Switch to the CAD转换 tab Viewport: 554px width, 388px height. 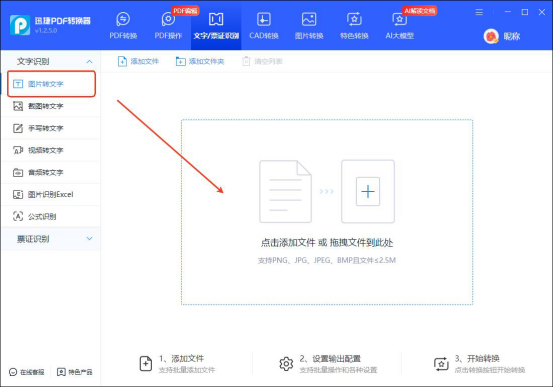264,25
